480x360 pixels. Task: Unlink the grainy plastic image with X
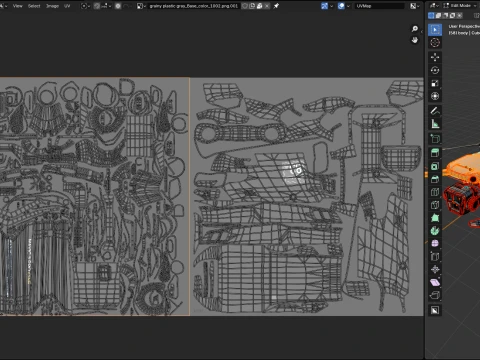coord(267,6)
